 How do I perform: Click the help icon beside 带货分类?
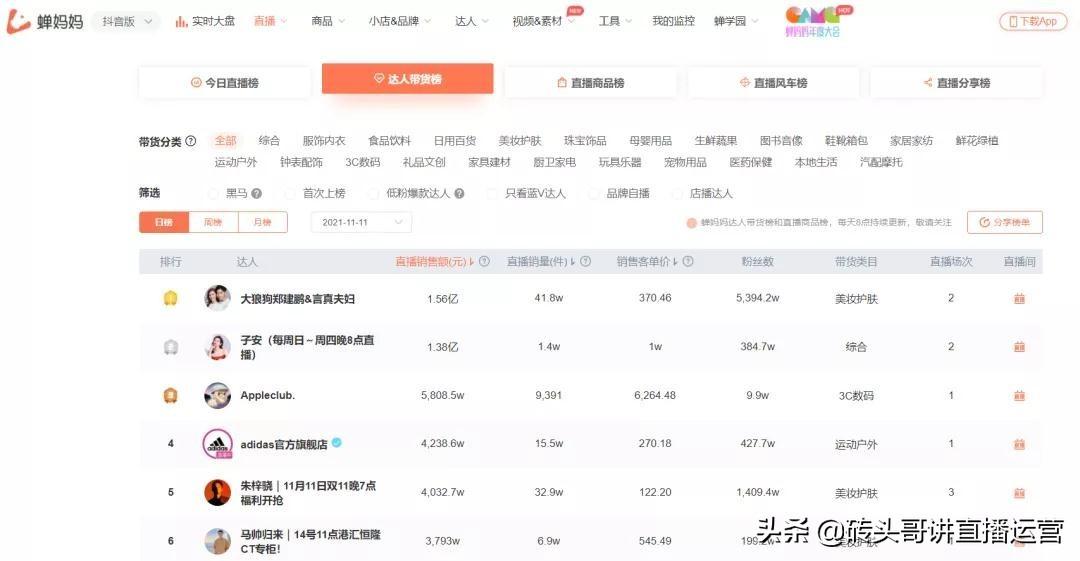point(191,141)
